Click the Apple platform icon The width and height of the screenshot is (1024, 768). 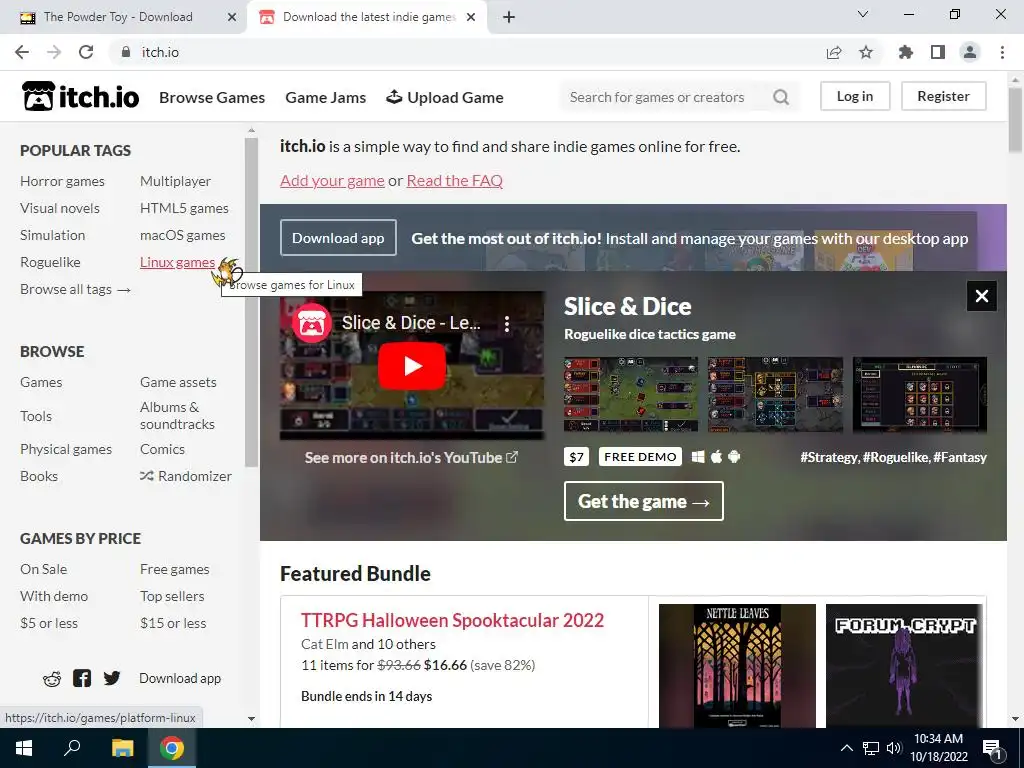[716, 456]
